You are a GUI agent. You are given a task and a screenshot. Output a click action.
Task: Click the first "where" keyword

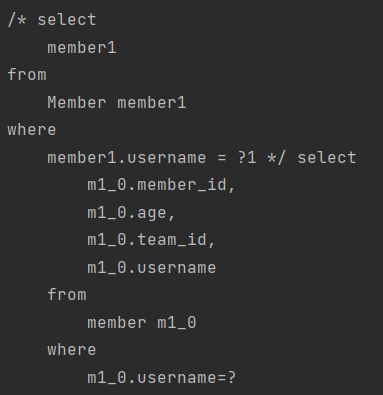32,130
